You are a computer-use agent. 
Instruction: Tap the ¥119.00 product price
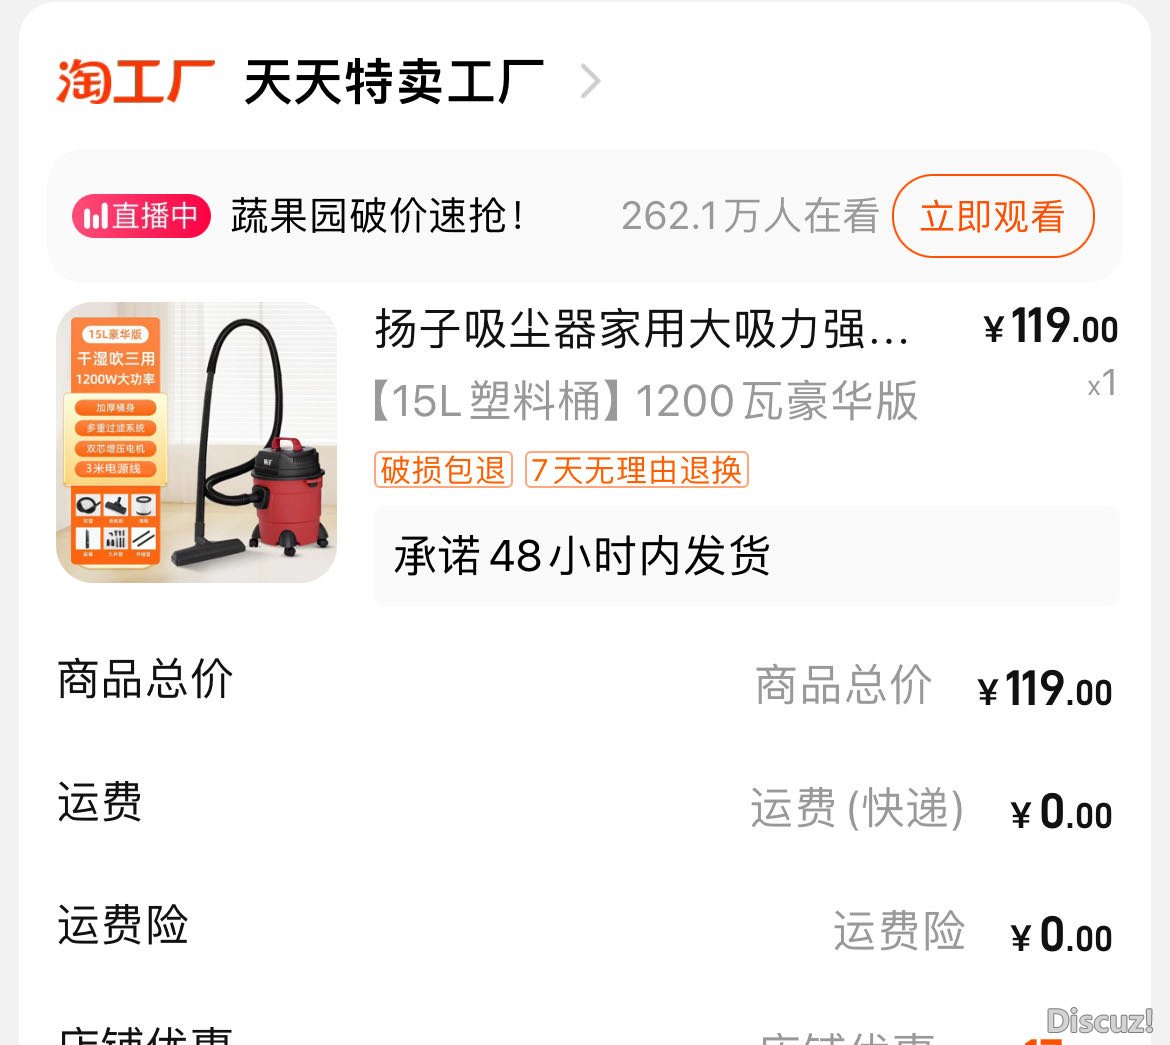coord(1051,328)
